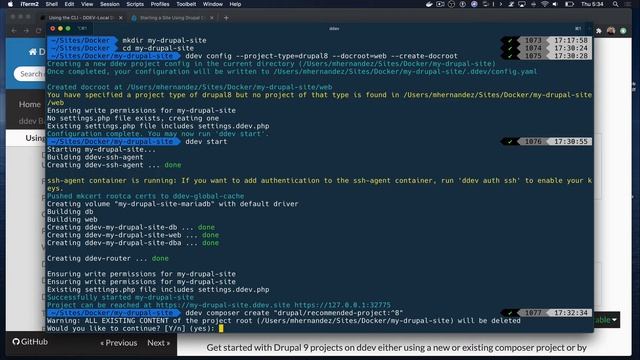Go to the Previous docs page
Screen dimensions: 640x360
[x=119, y=343]
